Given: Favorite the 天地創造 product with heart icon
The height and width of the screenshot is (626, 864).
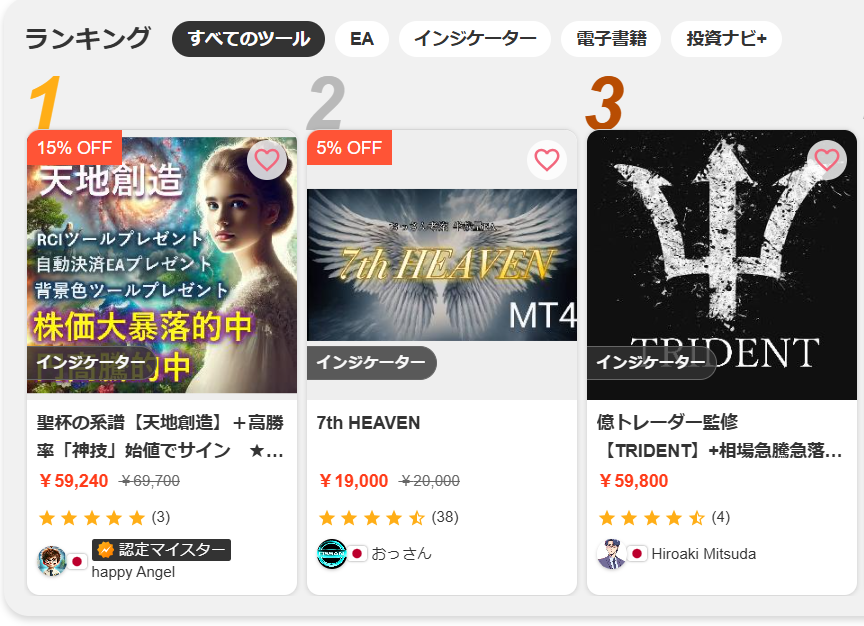Looking at the screenshot, I should (267, 160).
